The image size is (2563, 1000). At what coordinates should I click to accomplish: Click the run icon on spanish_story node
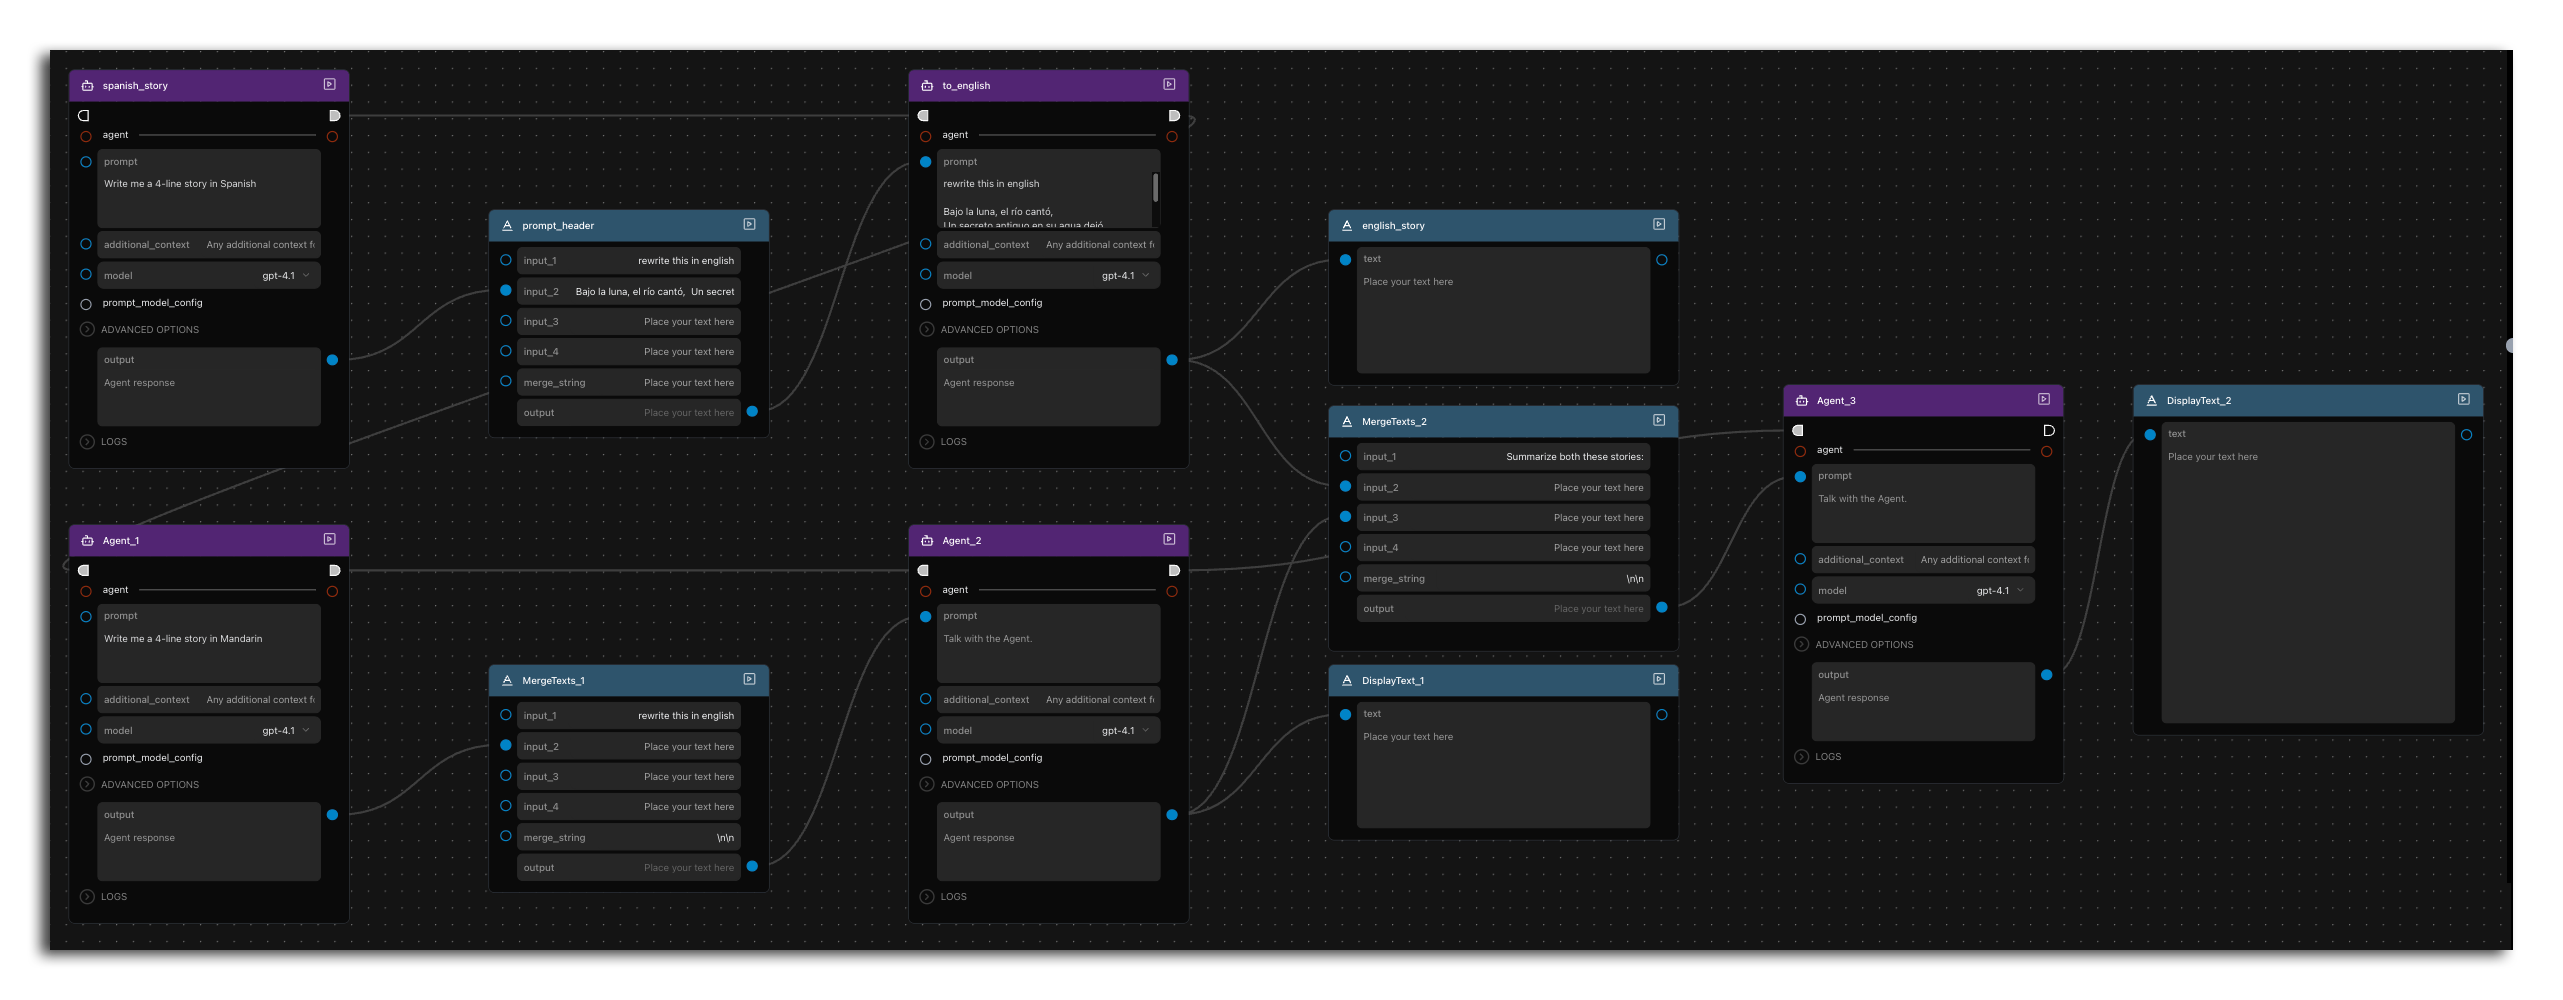pyautogui.click(x=329, y=85)
